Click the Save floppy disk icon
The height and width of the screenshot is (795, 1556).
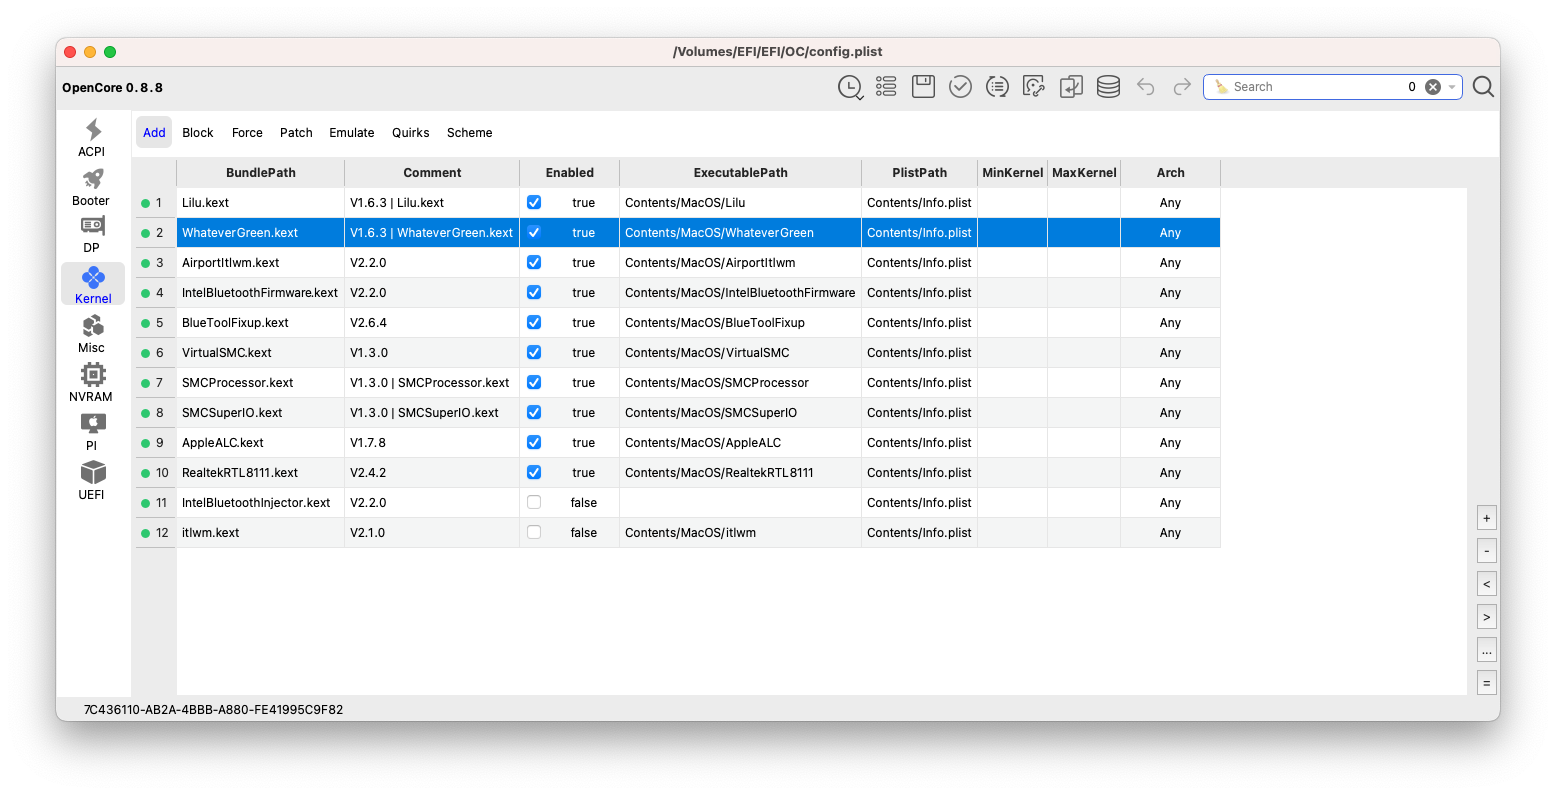coord(923,87)
